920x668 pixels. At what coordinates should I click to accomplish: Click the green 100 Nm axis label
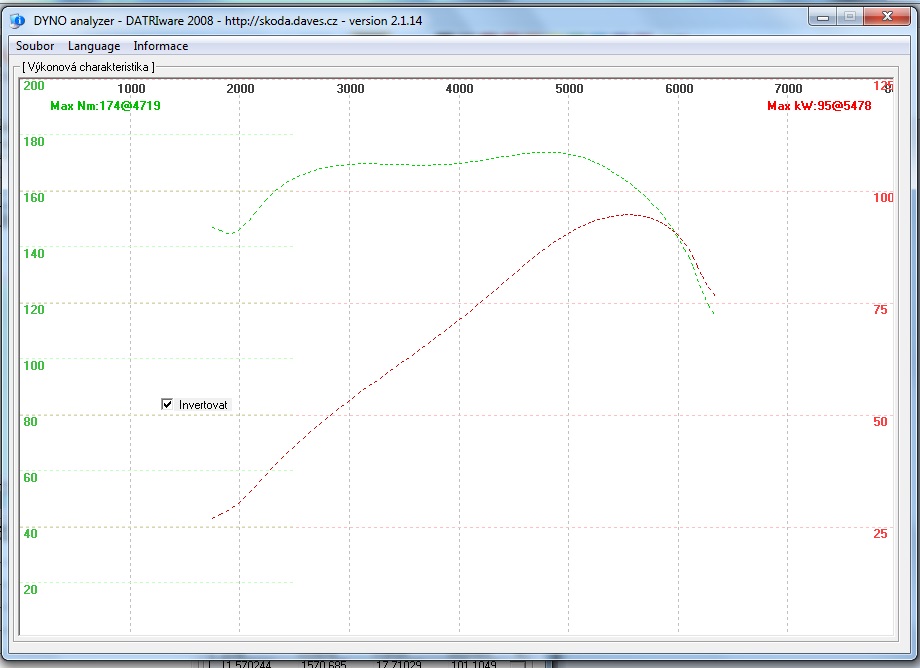pyautogui.click(x=33, y=365)
